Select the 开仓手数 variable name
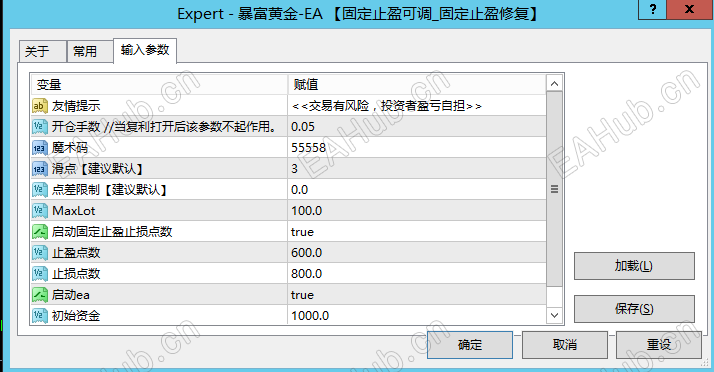 pyautogui.click(x=164, y=127)
